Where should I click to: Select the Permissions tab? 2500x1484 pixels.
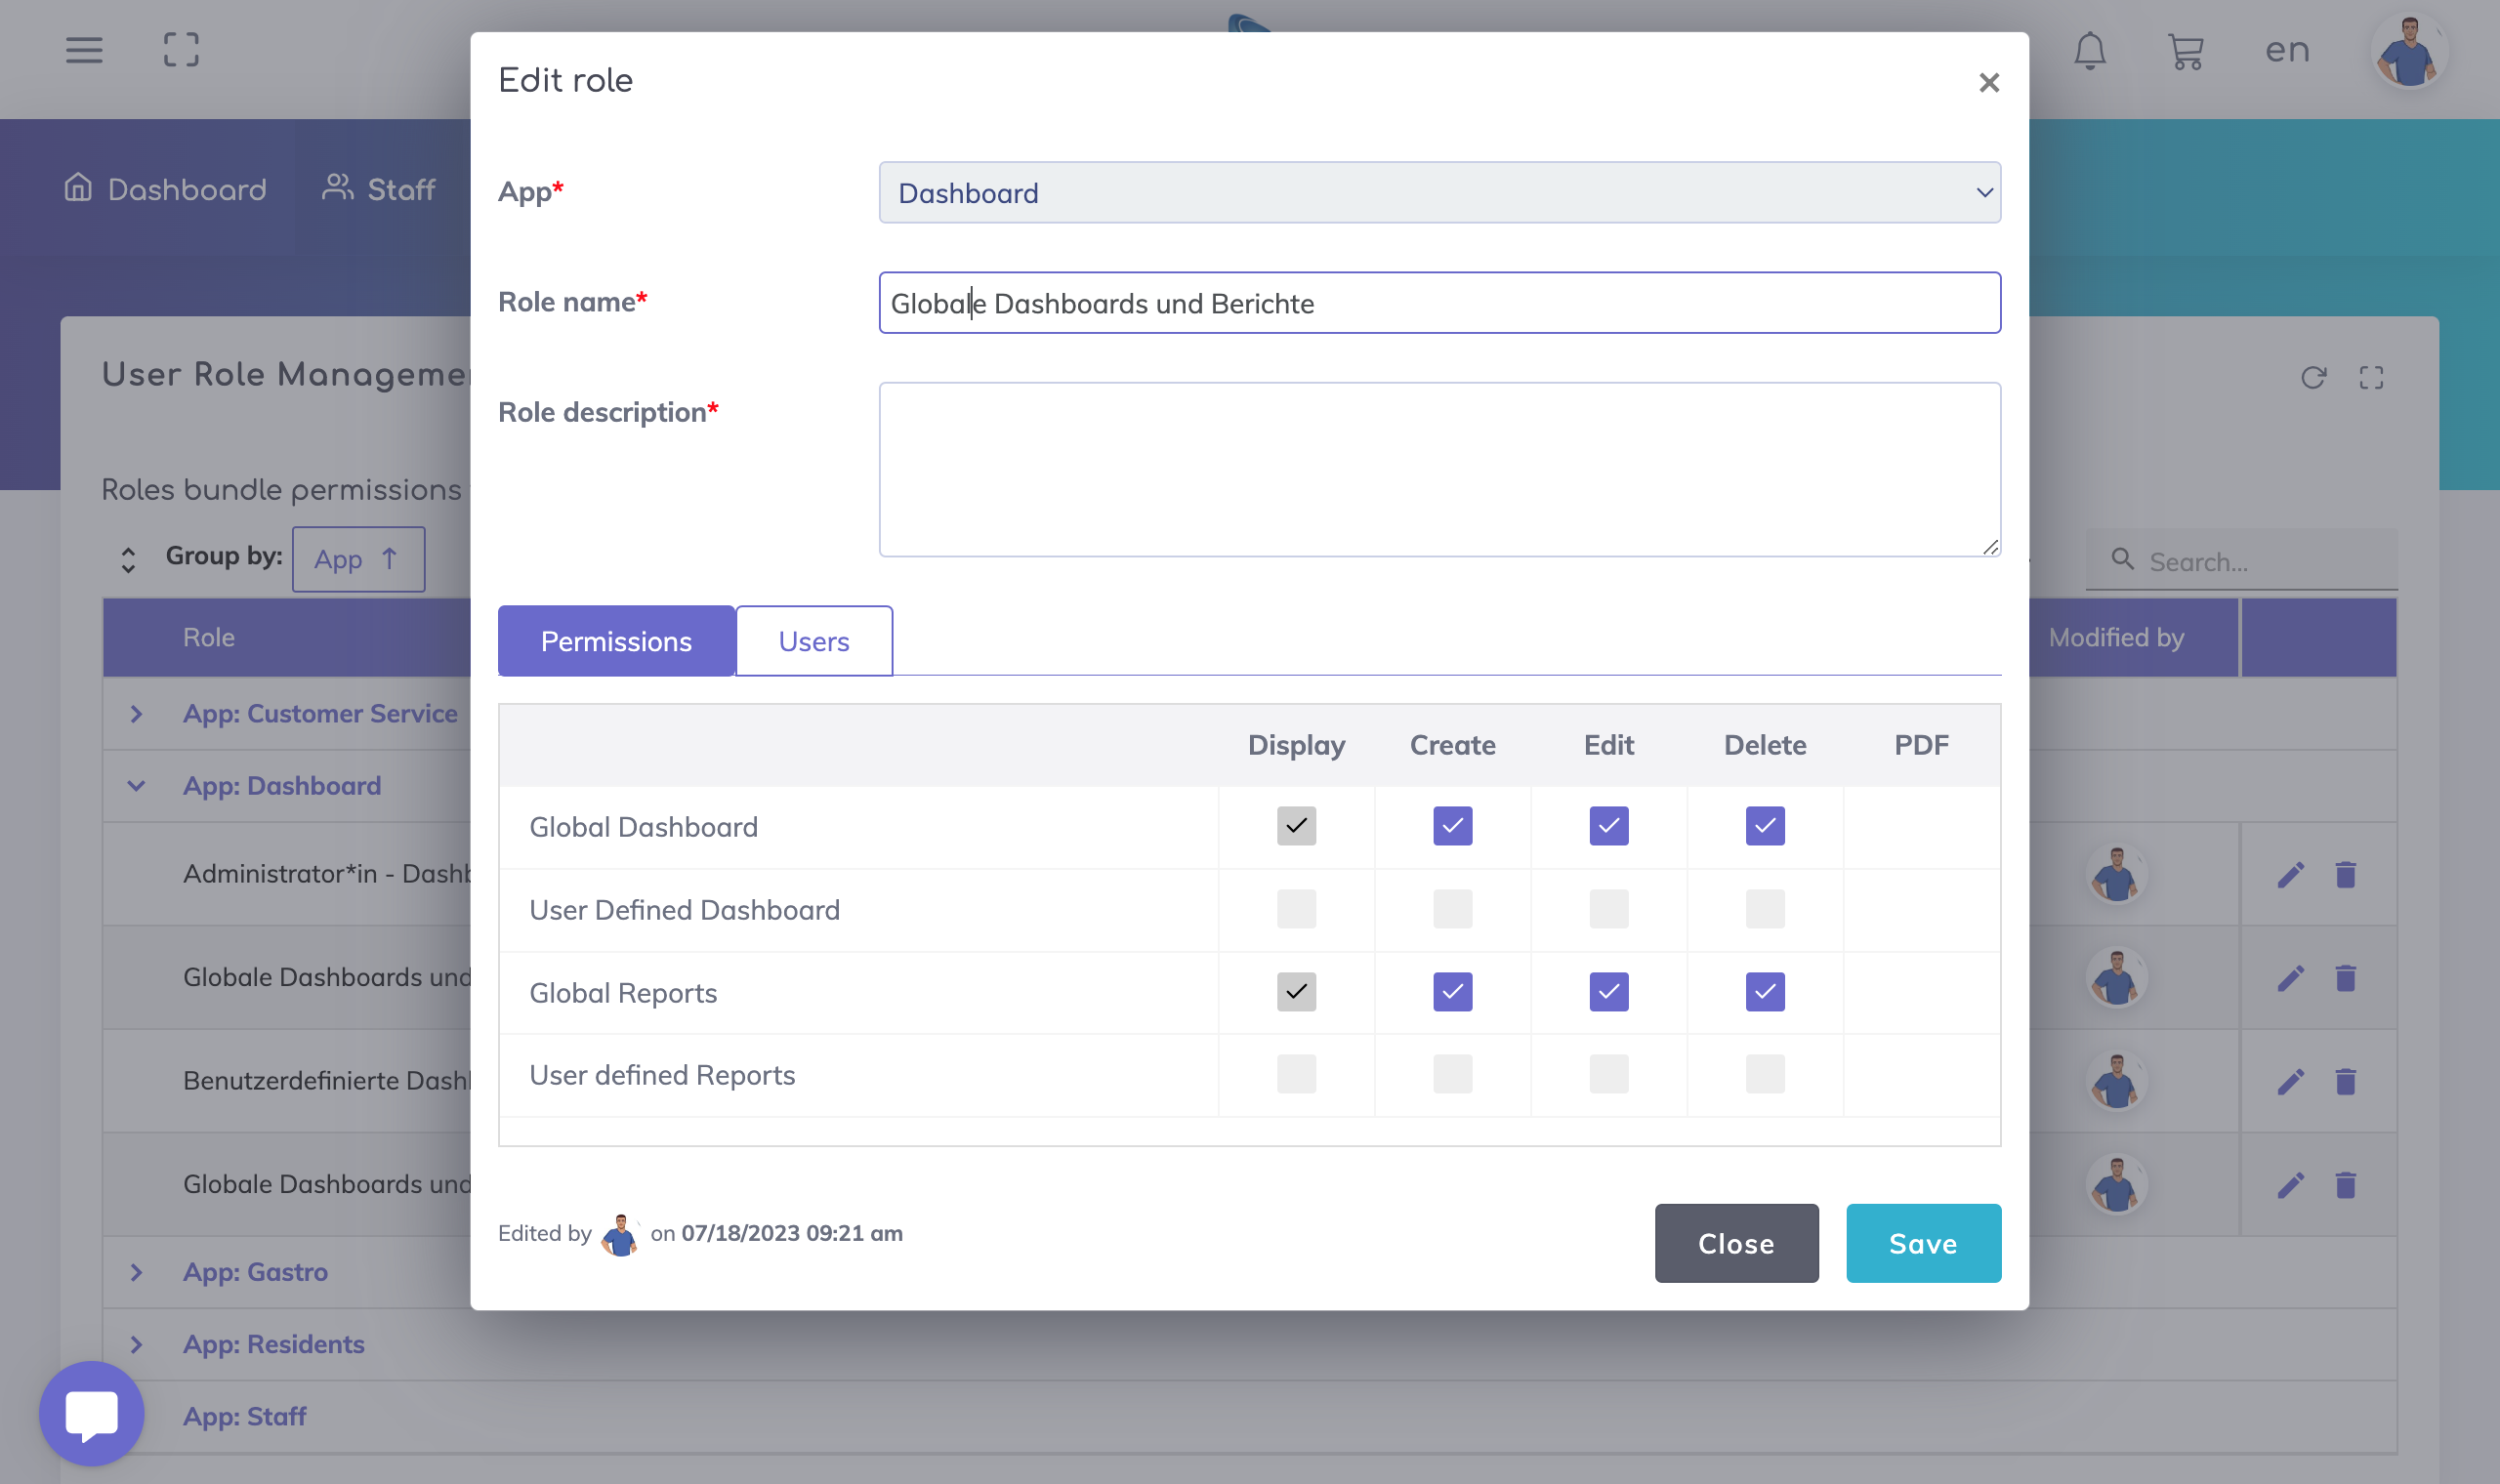coord(616,642)
